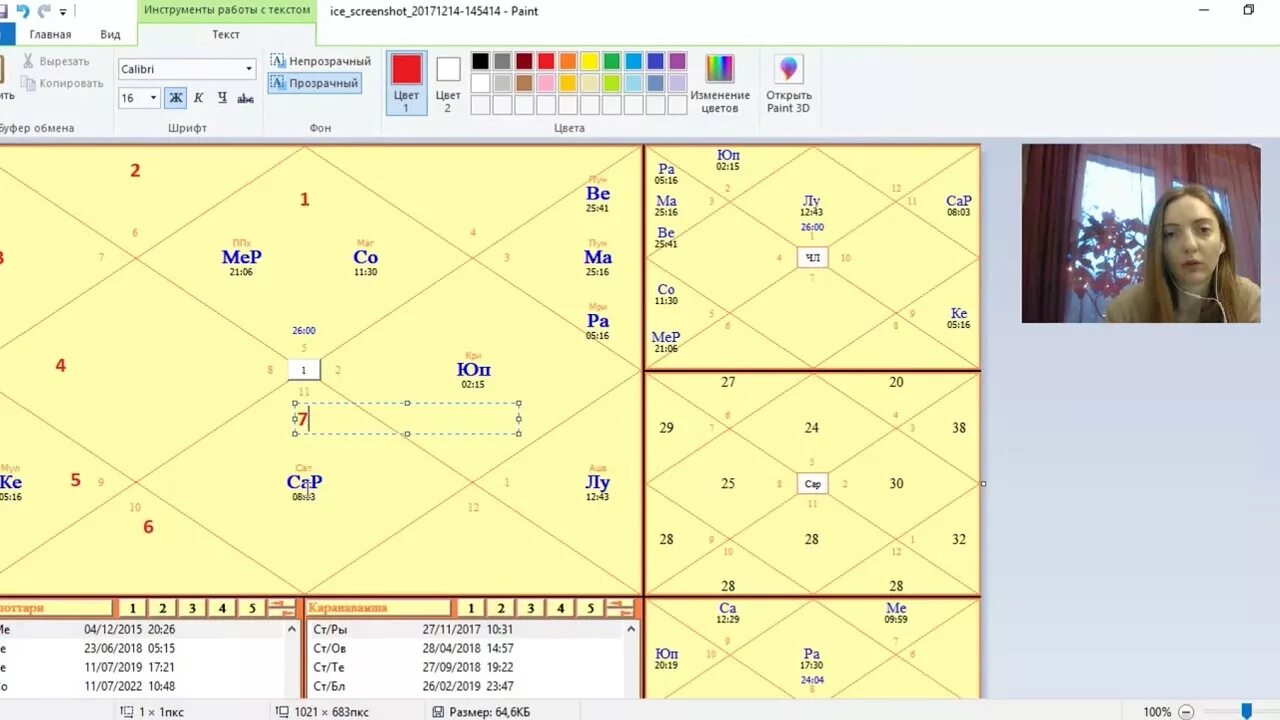Restore the Paint window size
This screenshot has width=1280, height=720.
click(1248, 10)
